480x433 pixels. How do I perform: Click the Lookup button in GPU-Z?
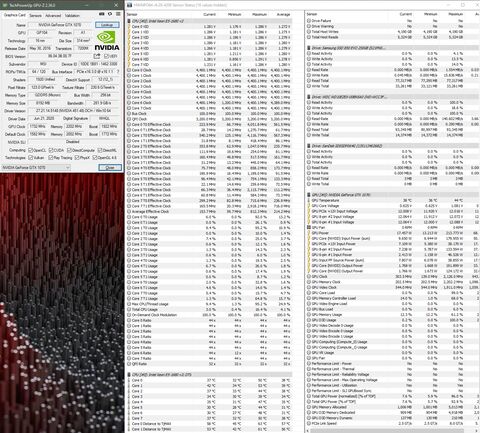coord(107,25)
